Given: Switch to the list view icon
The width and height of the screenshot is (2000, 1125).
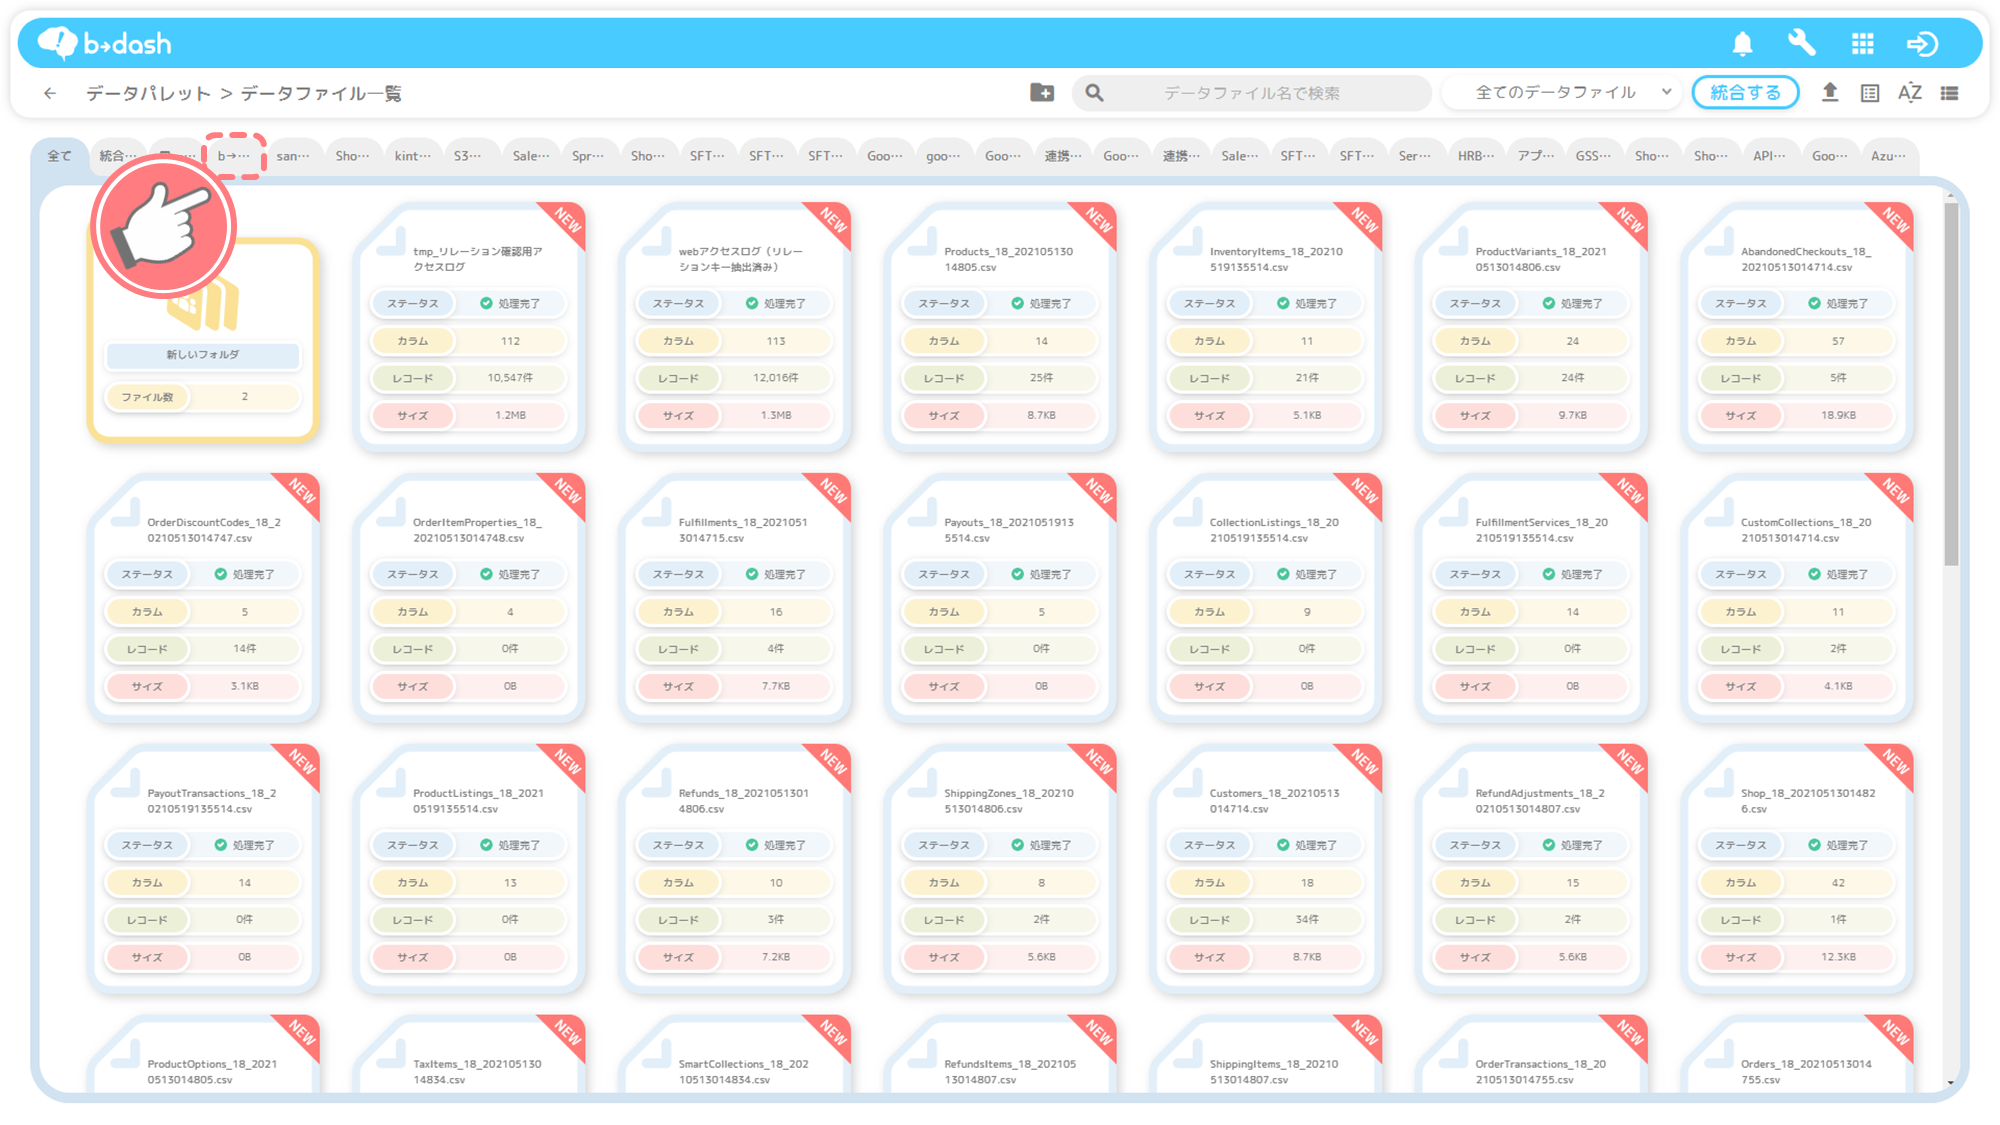Looking at the screenshot, I should (1950, 93).
